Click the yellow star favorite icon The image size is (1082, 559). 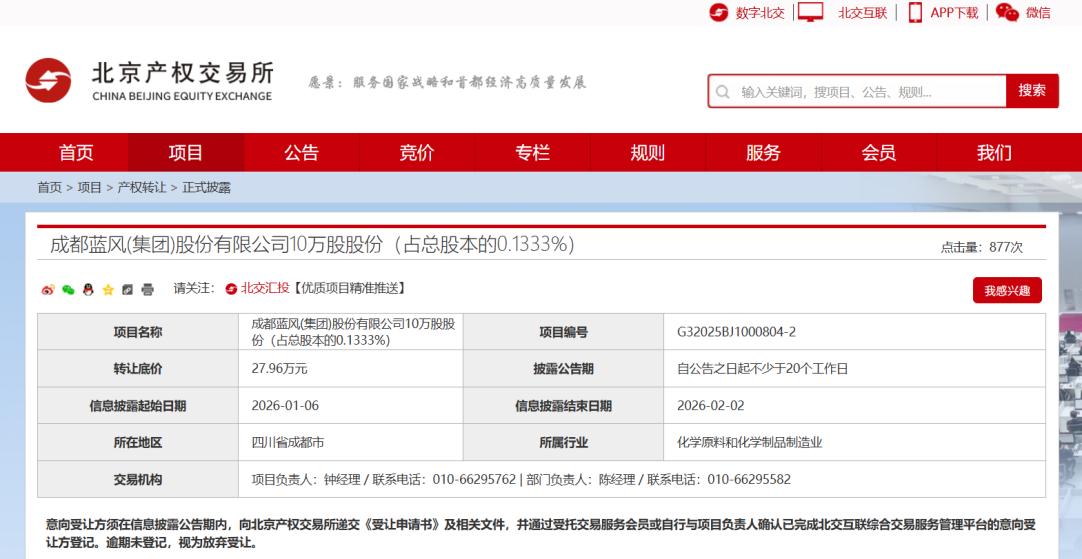tap(108, 290)
